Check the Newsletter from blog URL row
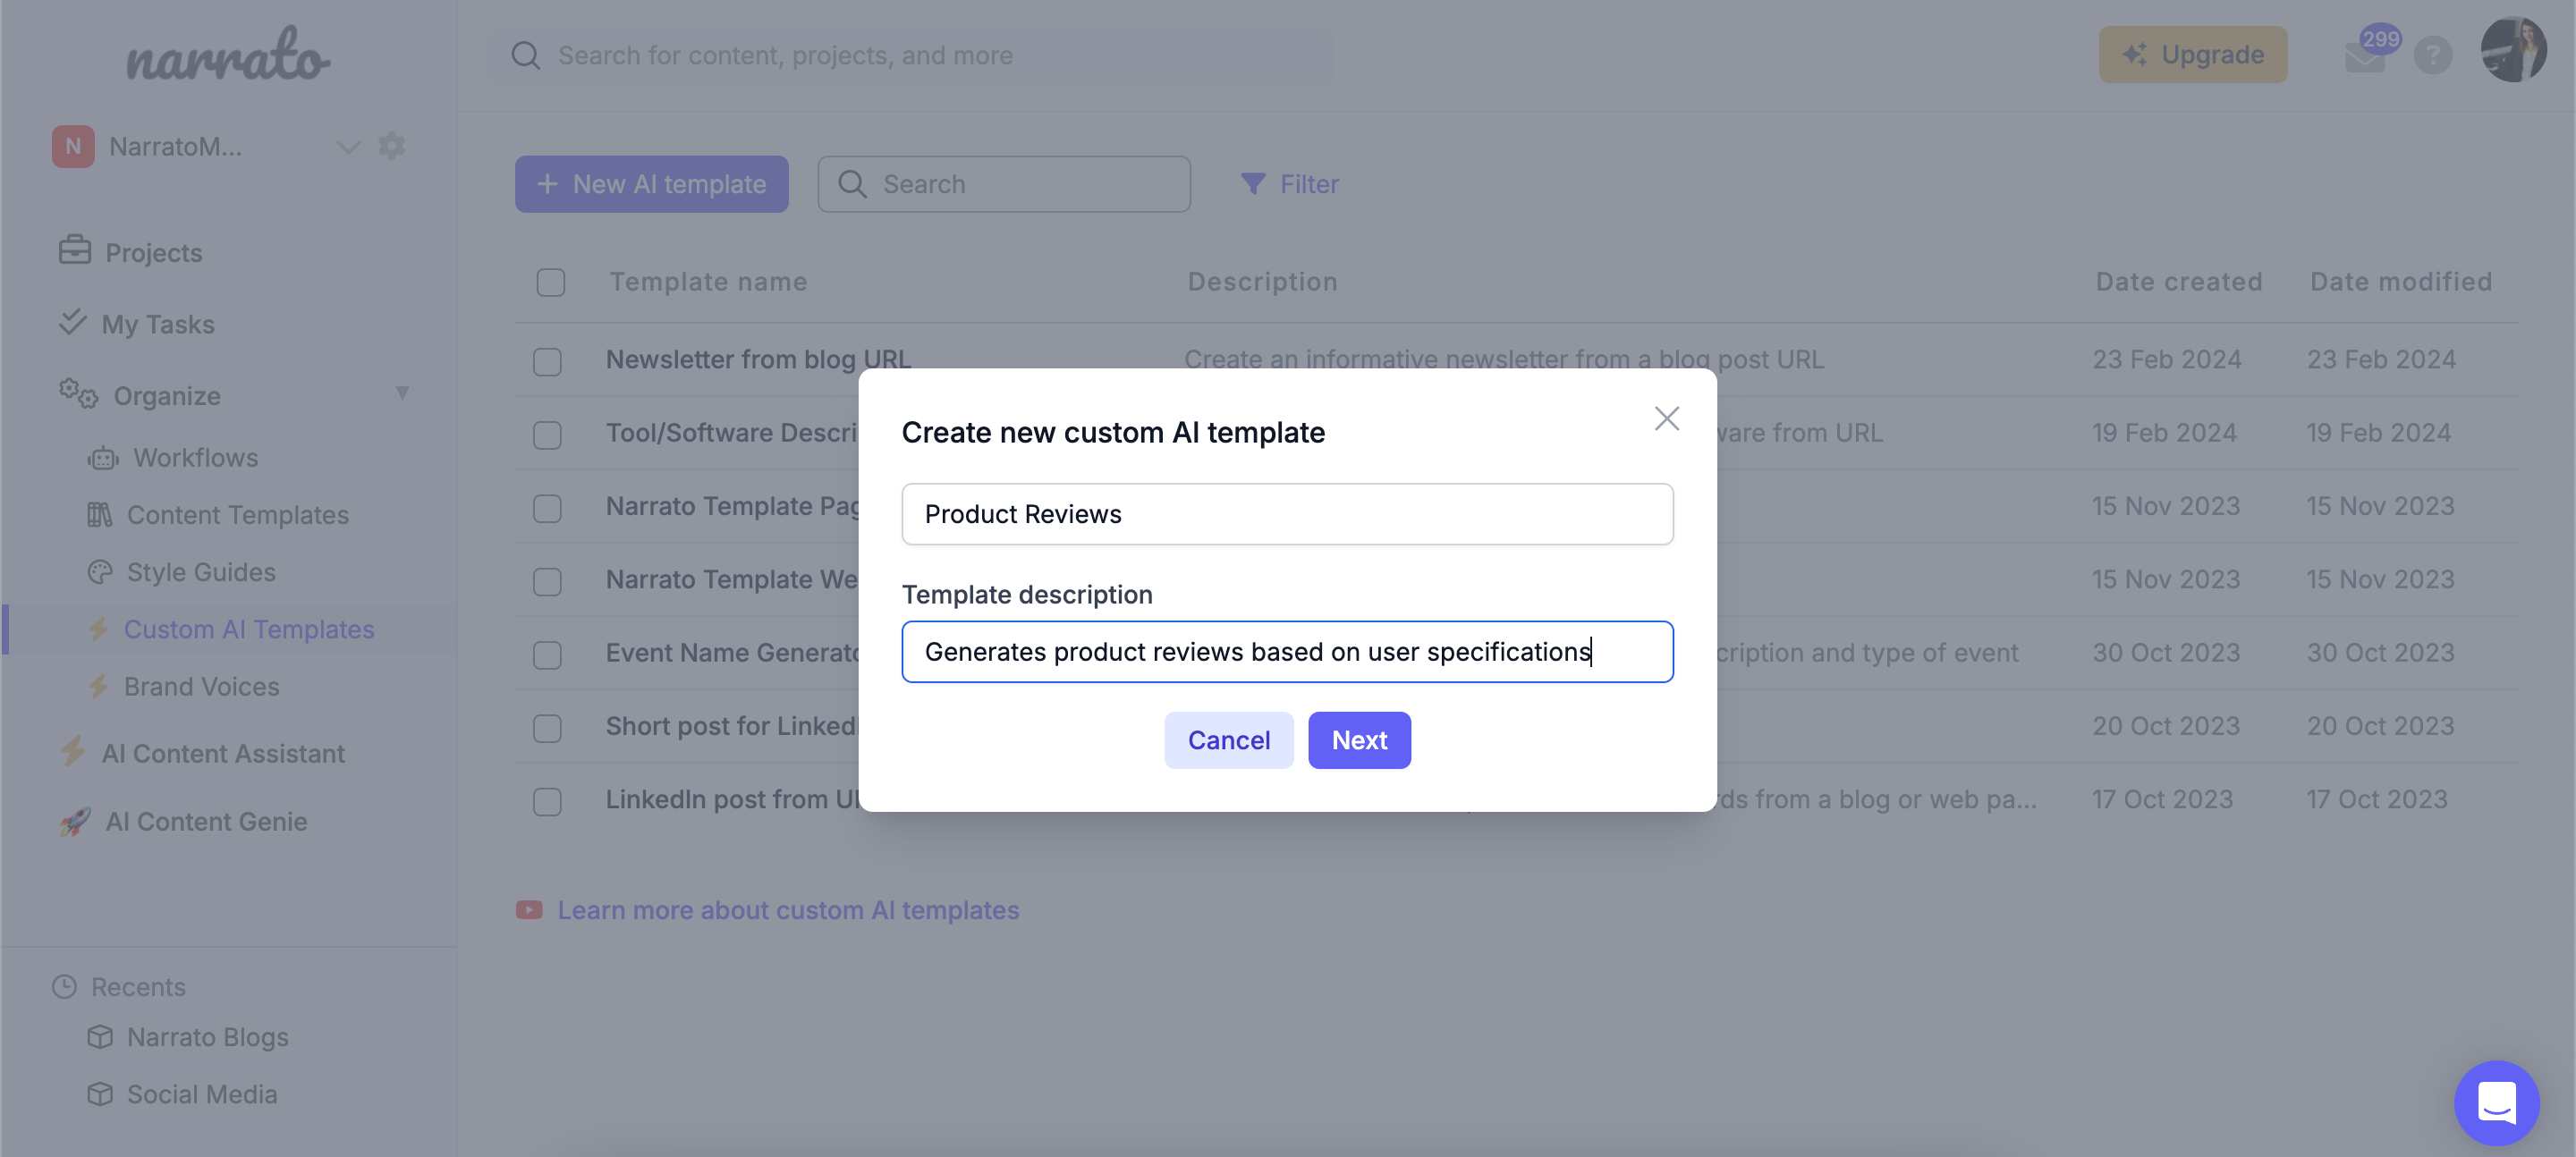 [x=547, y=362]
